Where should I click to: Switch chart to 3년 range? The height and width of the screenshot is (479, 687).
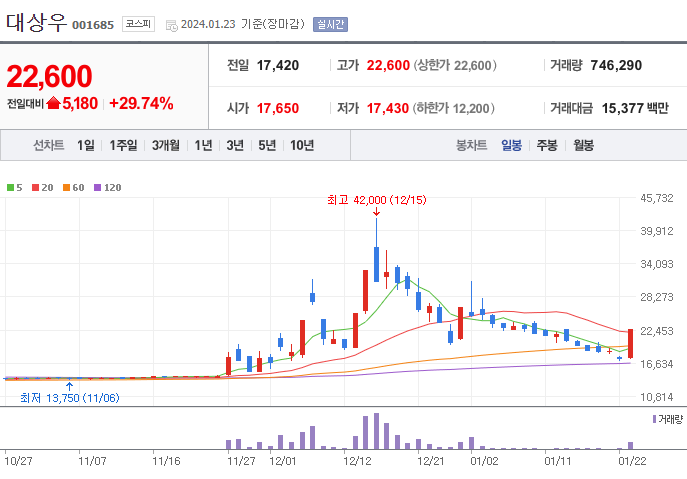(x=235, y=145)
